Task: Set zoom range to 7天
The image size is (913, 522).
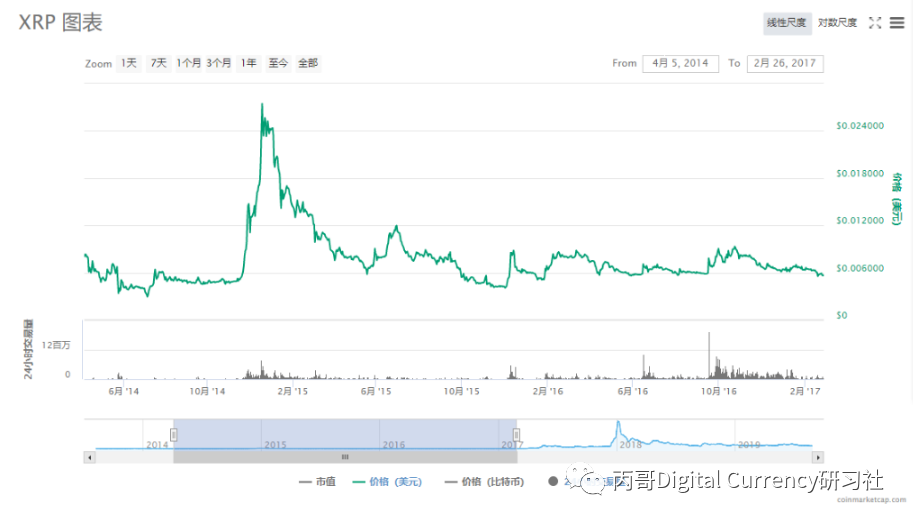Action: point(159,63)
